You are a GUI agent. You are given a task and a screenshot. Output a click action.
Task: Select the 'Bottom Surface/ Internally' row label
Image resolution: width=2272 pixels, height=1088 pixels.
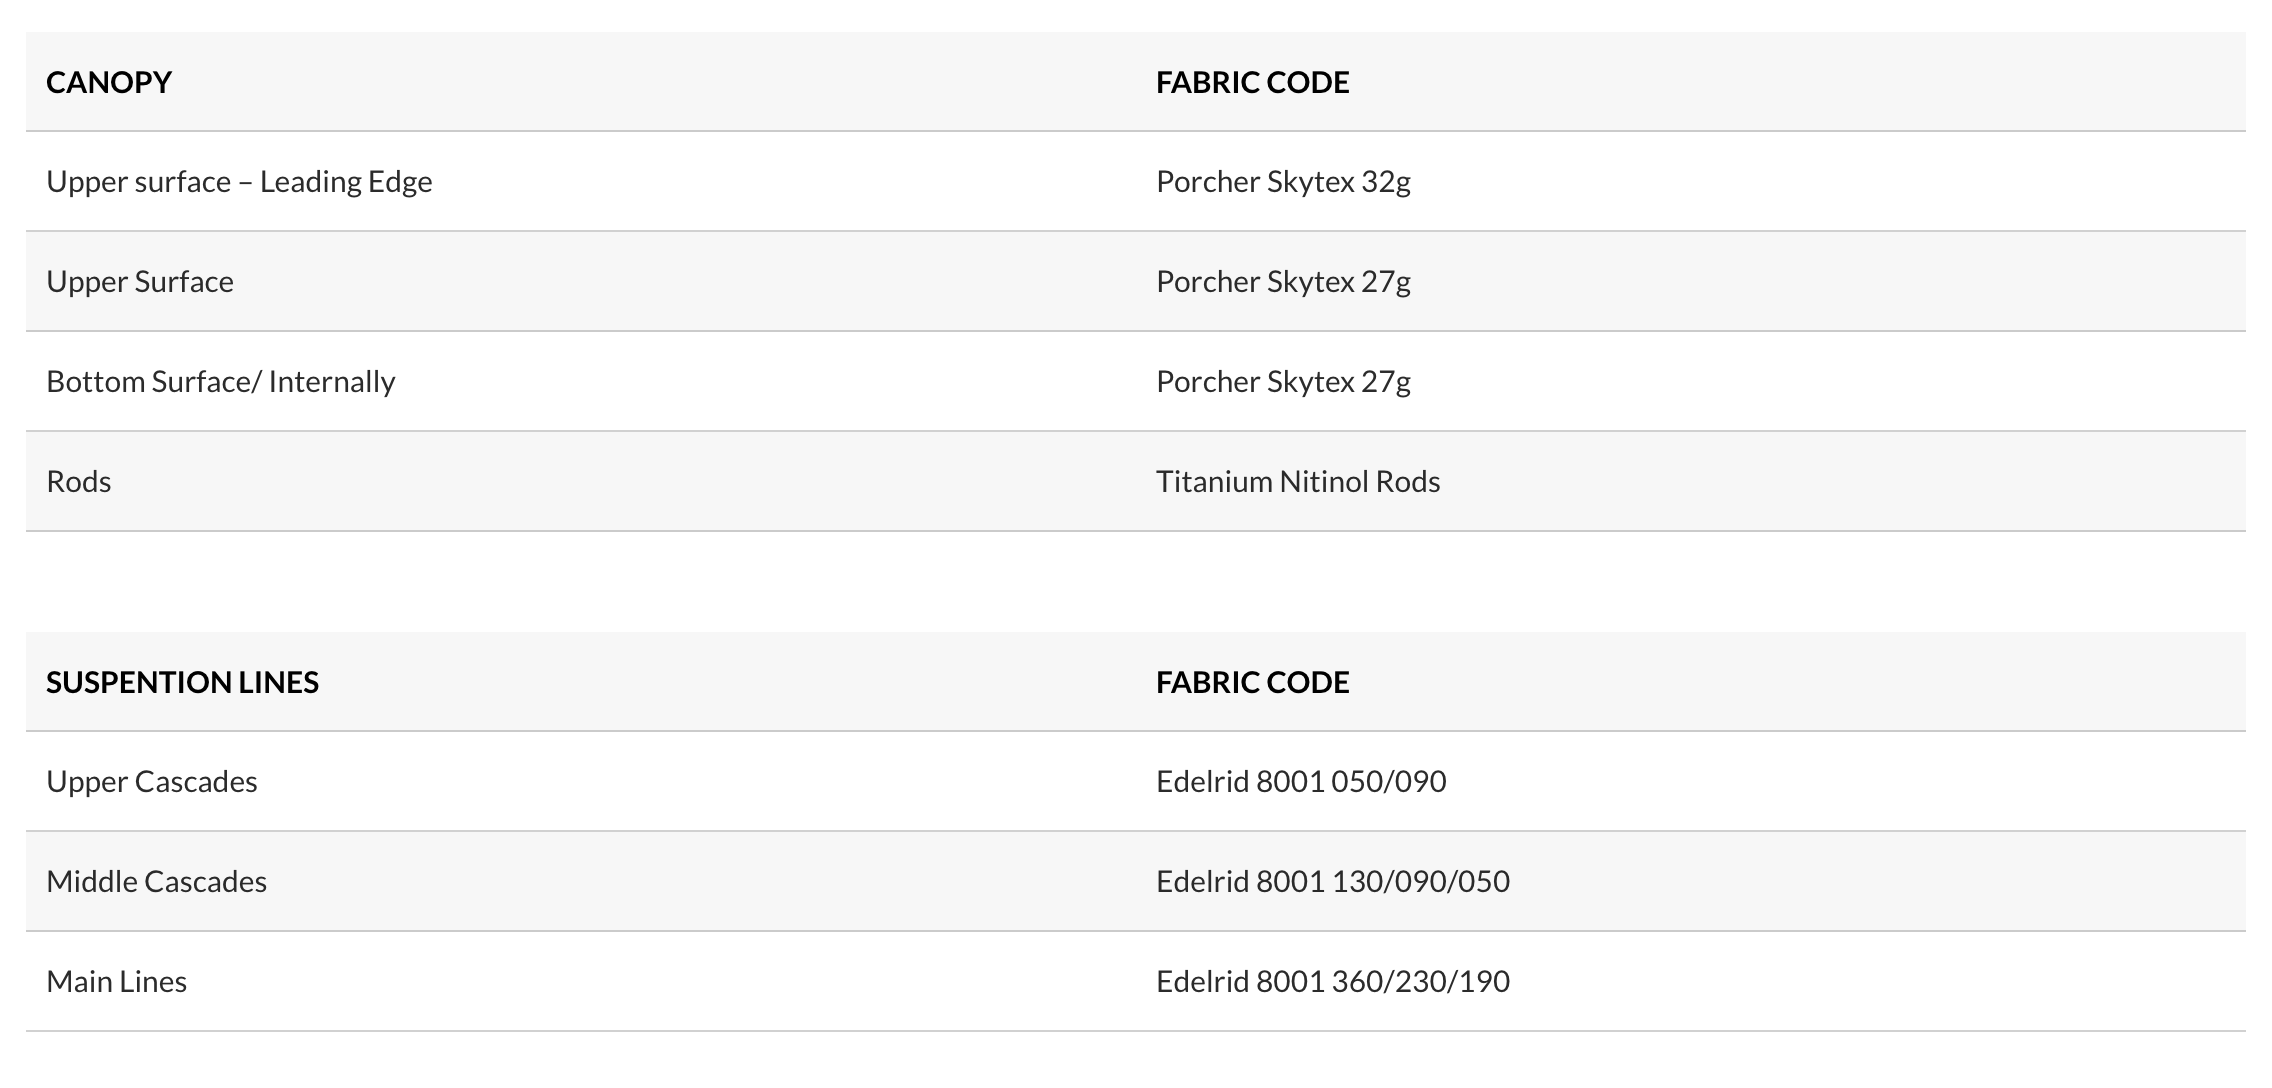(221, 382)
